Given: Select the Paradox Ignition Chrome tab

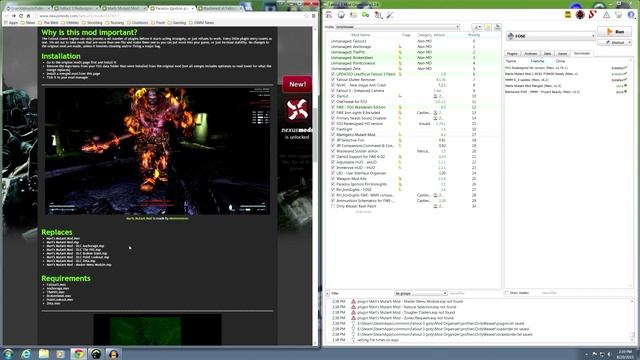Looking at the screenshot, I should (171, 8).
